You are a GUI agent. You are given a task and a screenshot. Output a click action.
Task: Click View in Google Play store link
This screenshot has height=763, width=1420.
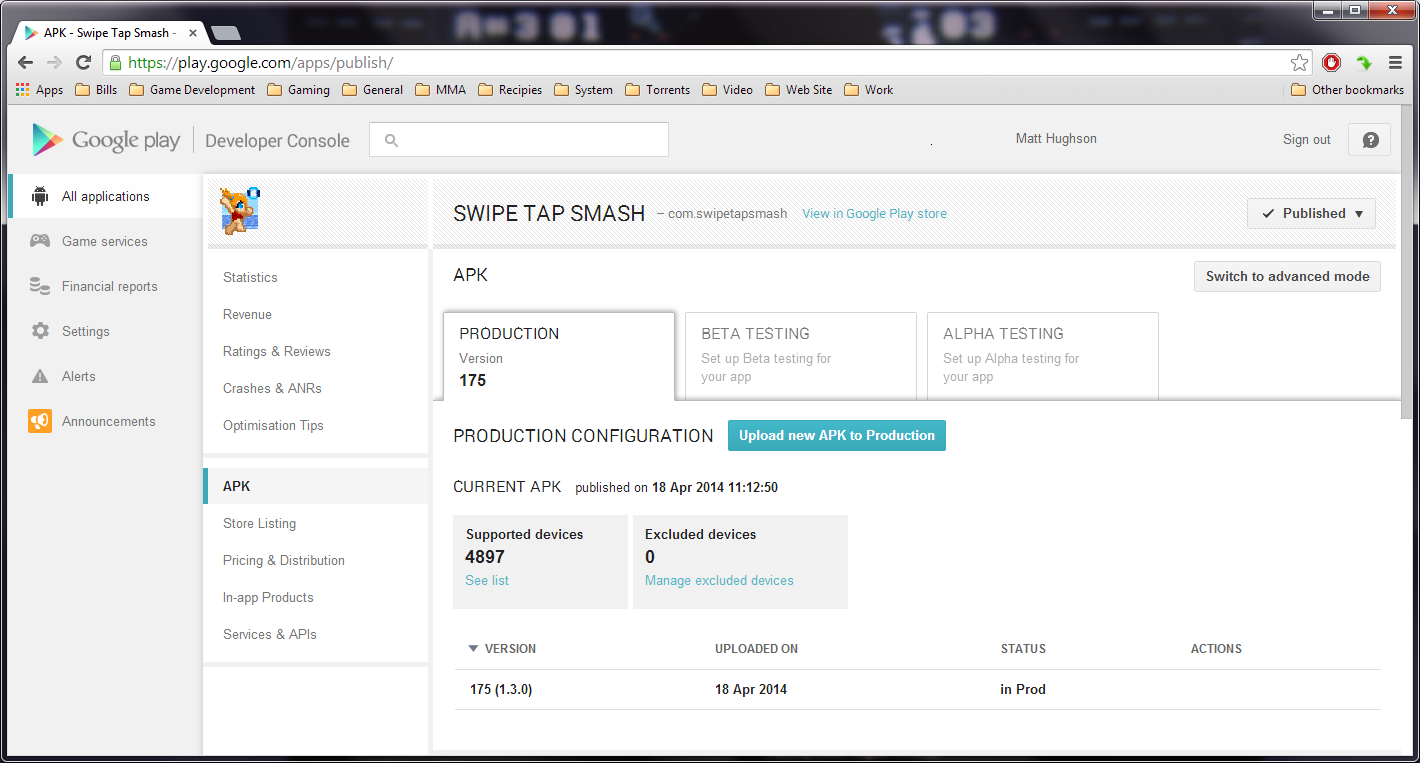click(874, 214)
